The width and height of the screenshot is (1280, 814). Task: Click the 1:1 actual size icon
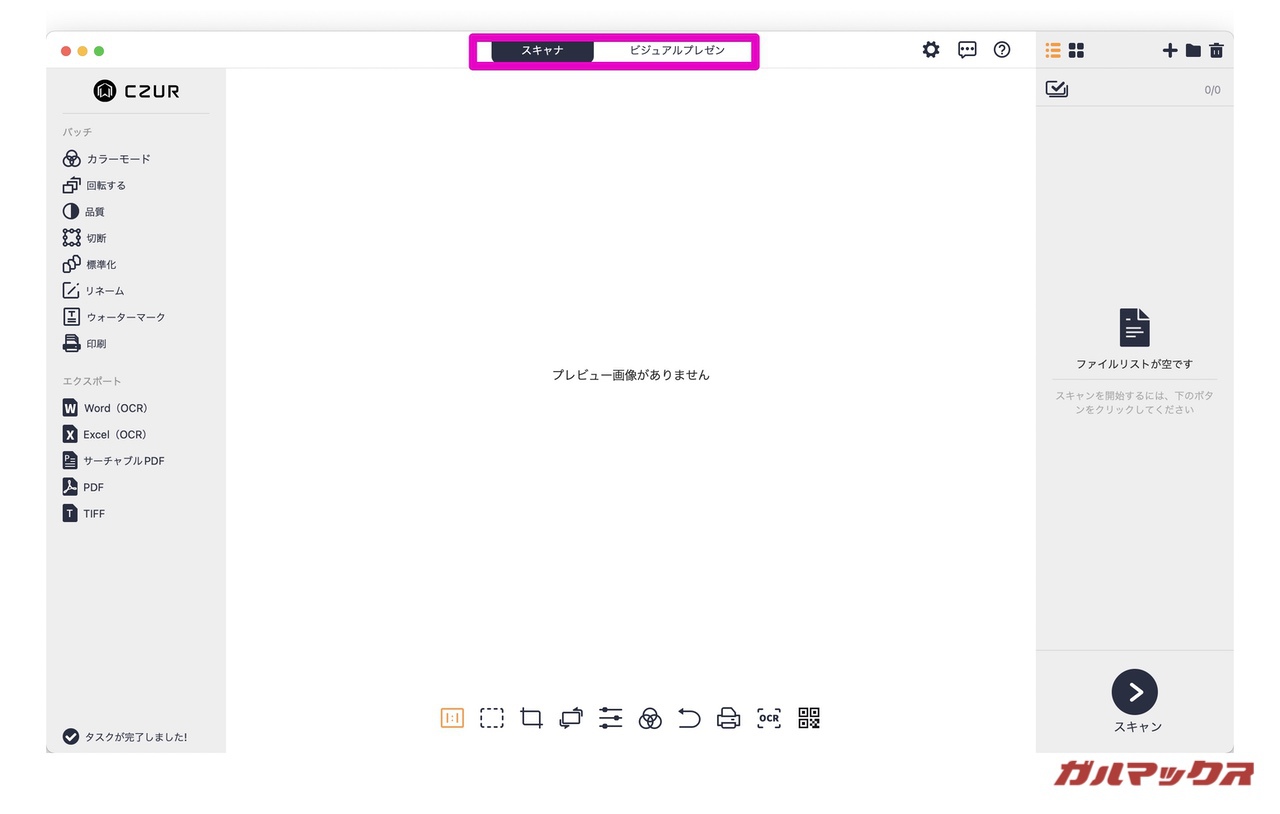coord(452,718)
